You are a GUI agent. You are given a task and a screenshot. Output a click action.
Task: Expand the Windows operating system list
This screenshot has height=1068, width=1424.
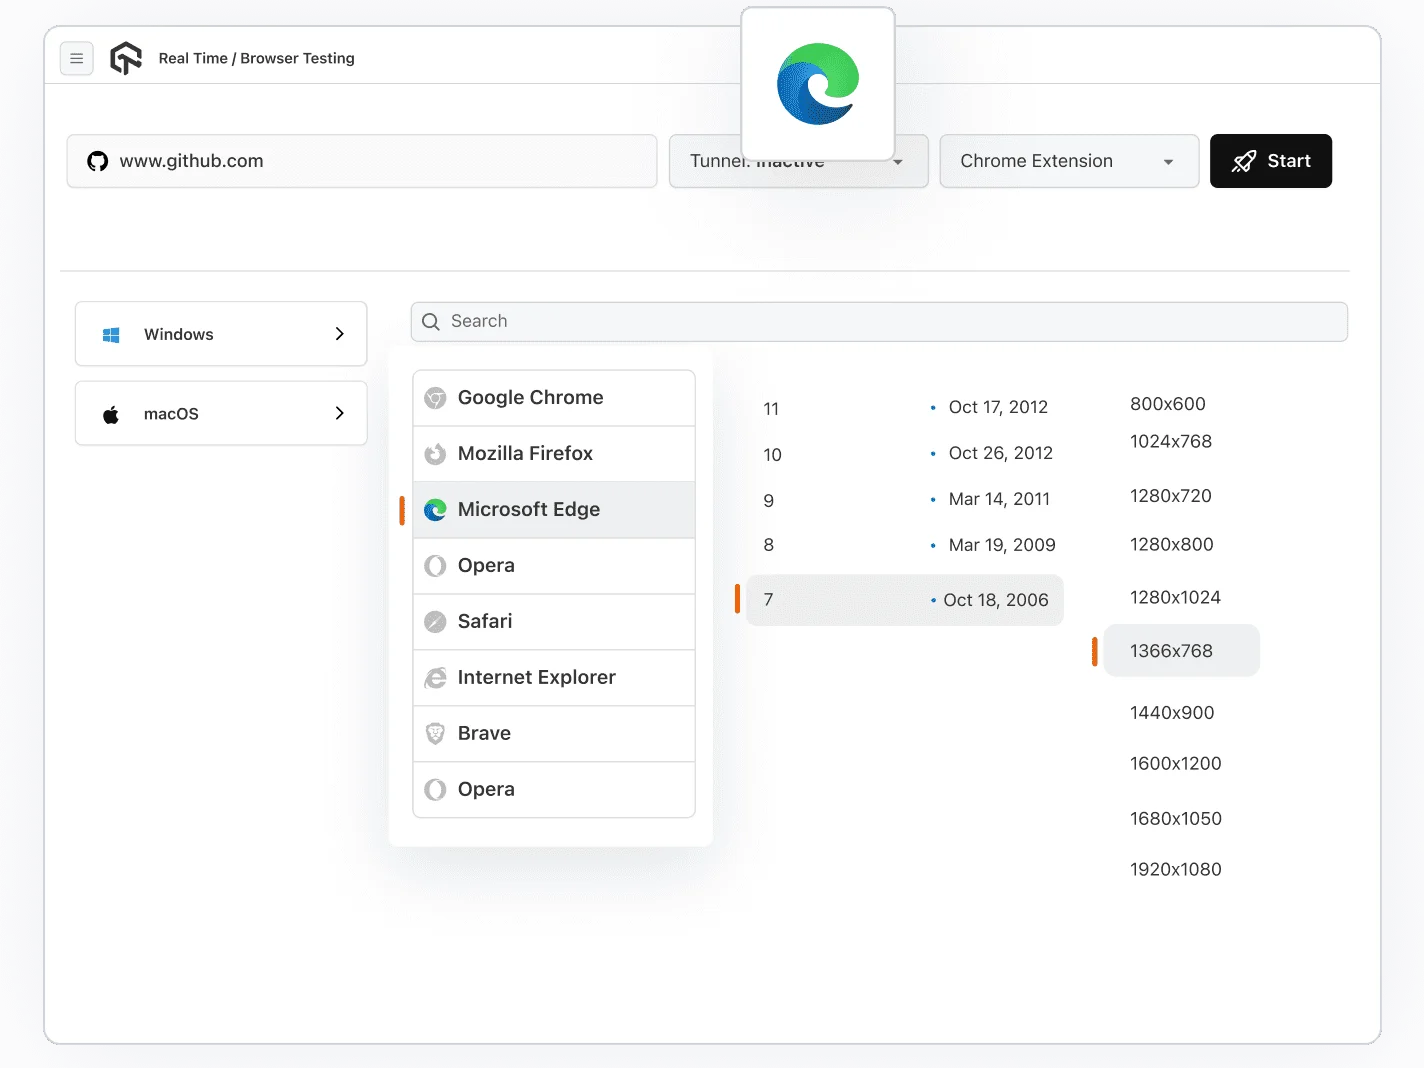tap(221, 334)
